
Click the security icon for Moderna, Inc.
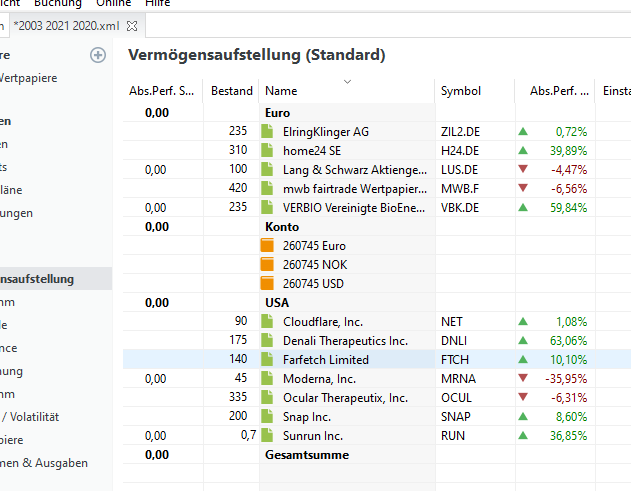267,378
